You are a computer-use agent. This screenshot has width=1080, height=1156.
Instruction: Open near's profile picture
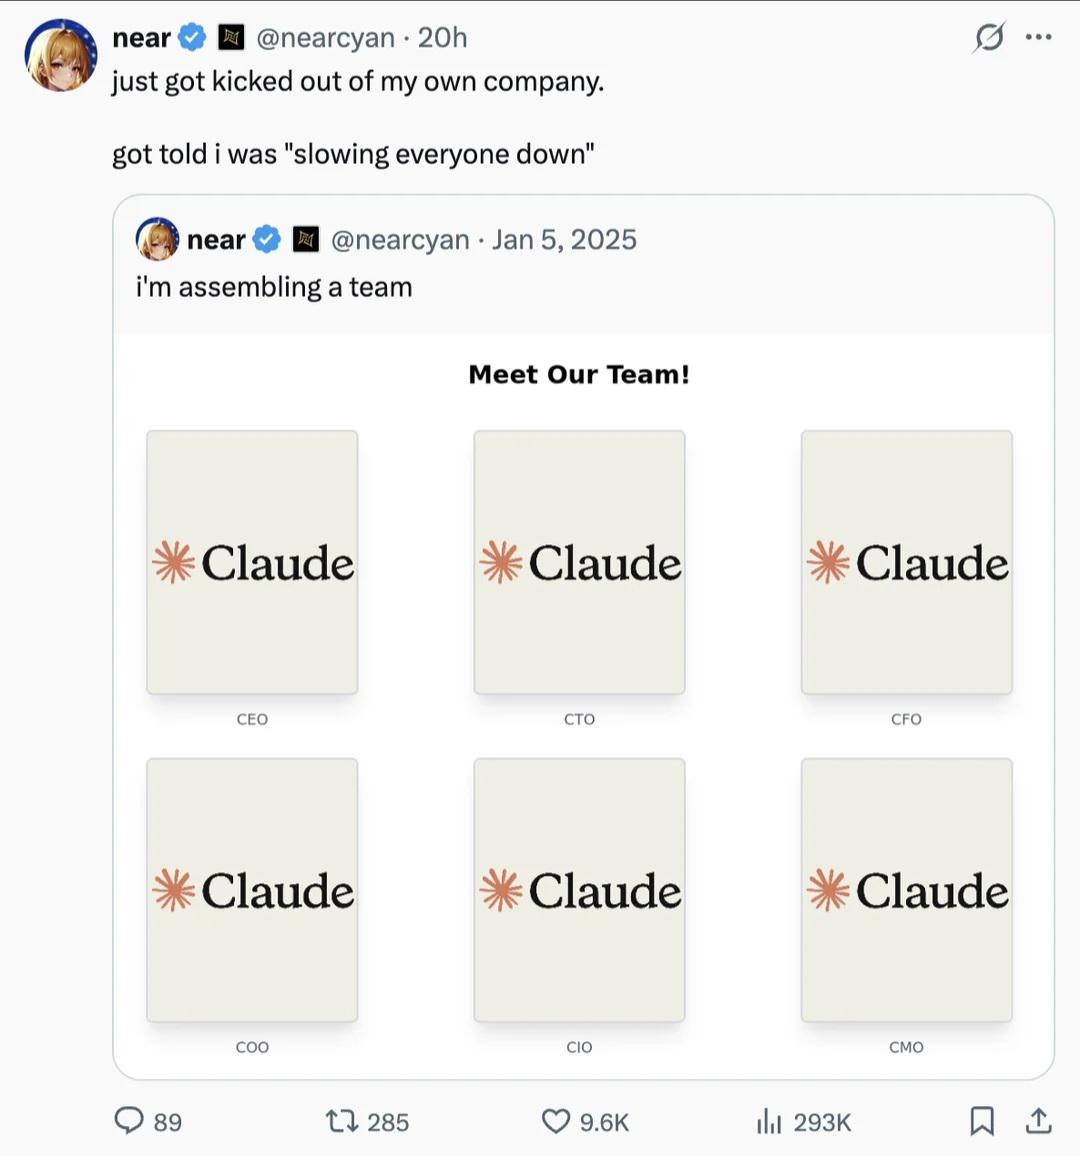tap(61, 55)
